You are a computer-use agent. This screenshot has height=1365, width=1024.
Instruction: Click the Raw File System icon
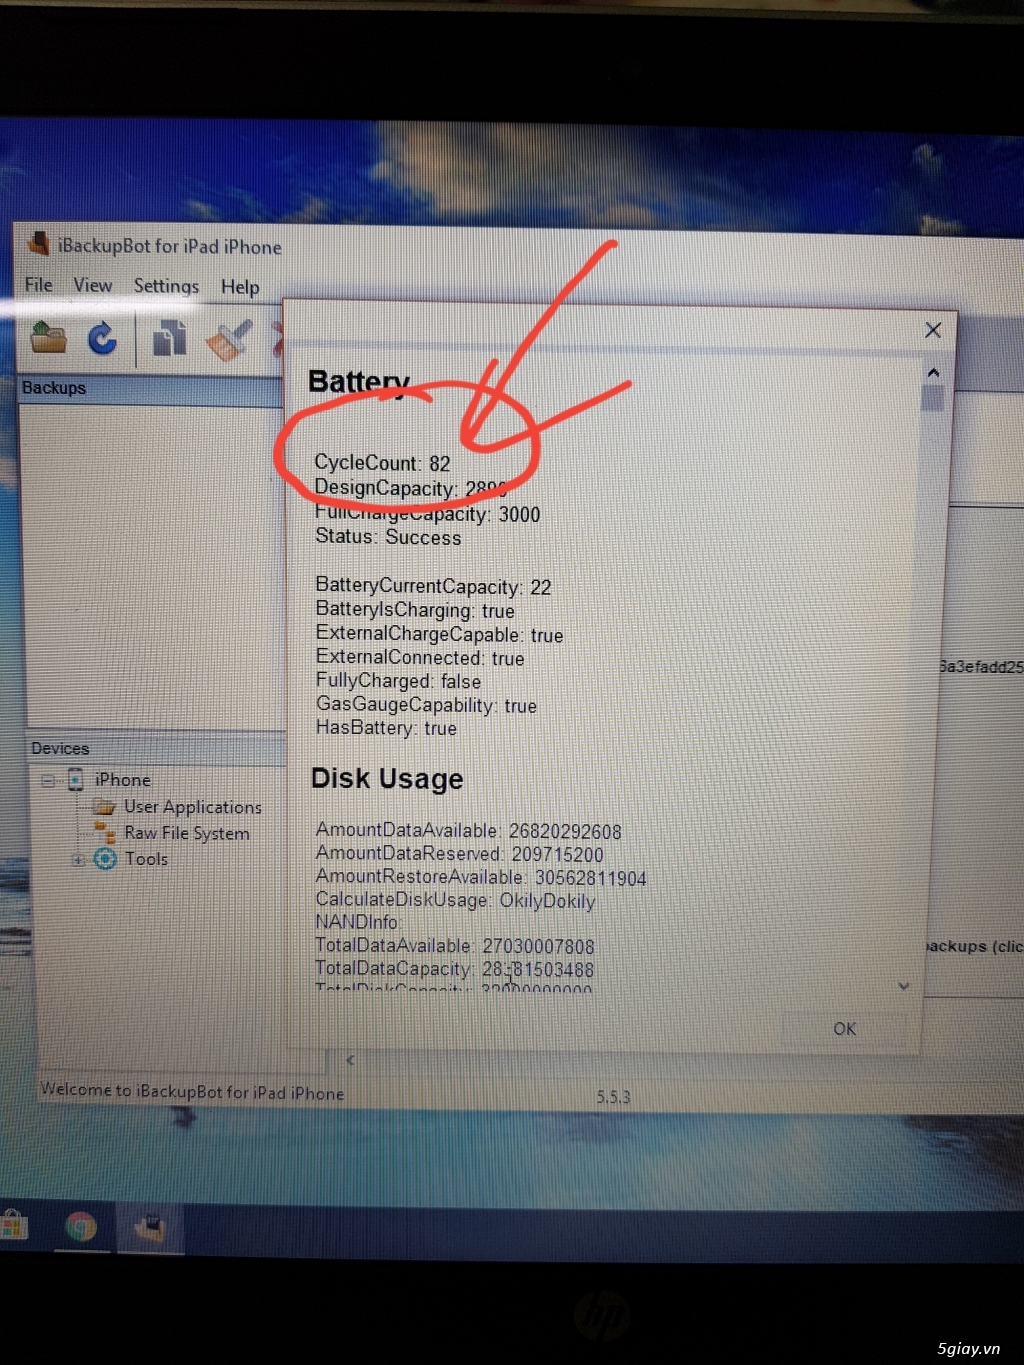[105, 832]
